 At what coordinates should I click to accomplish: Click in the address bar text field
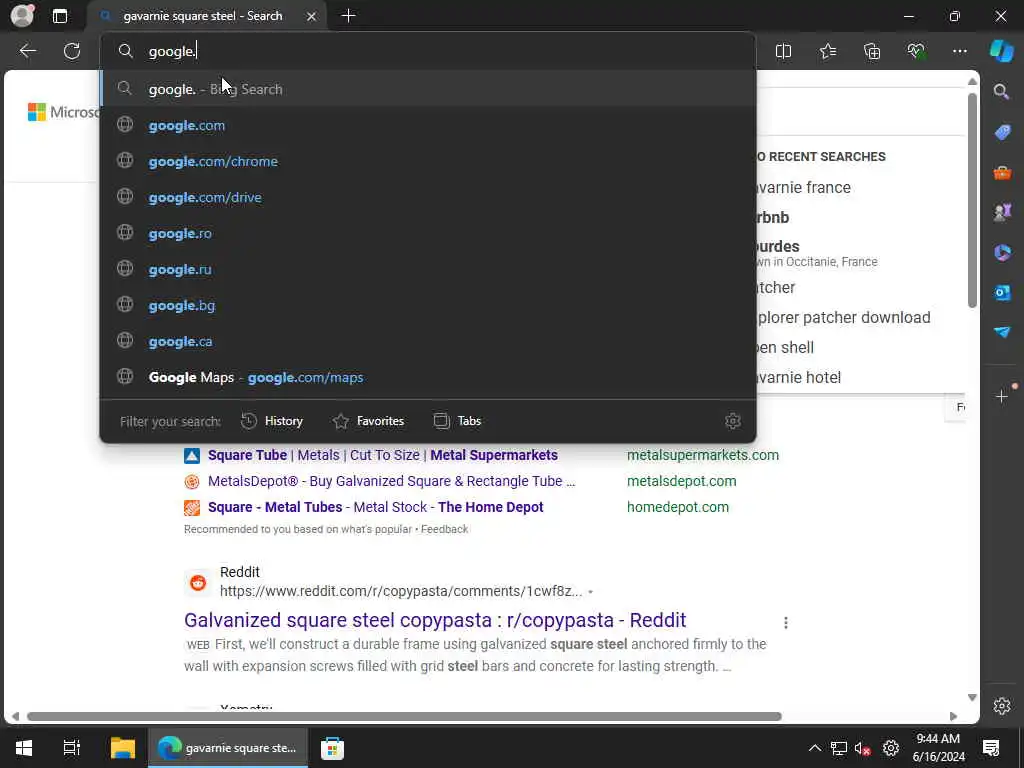(x=428, y=51)
